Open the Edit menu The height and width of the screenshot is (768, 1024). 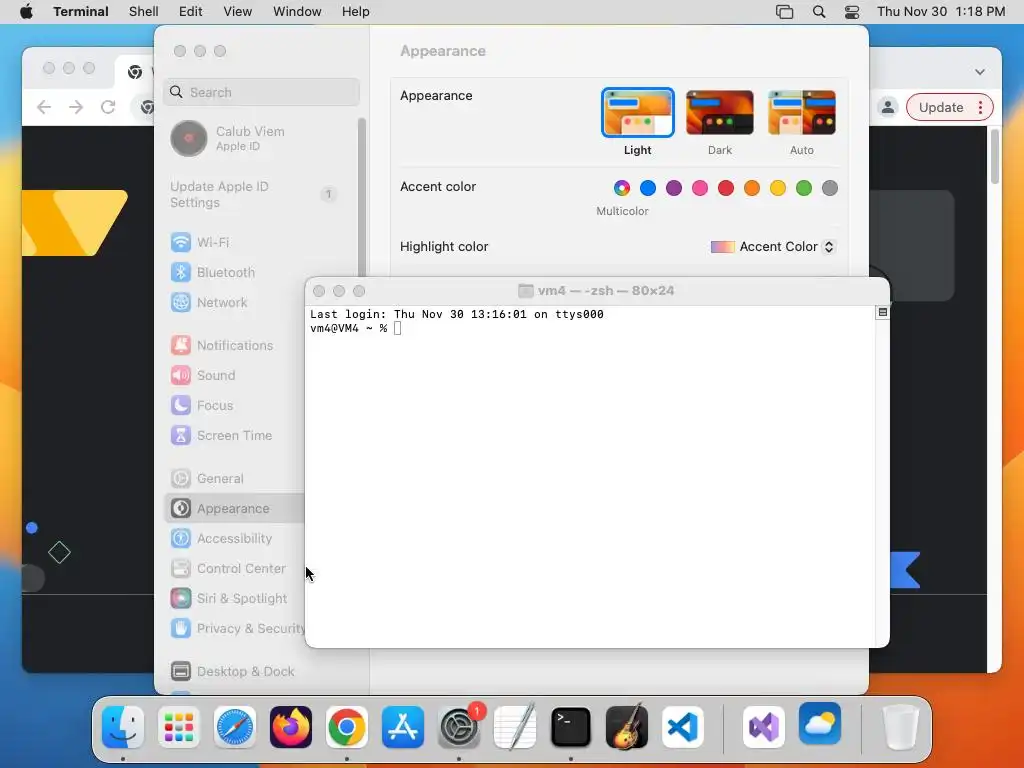click(191, 12)
